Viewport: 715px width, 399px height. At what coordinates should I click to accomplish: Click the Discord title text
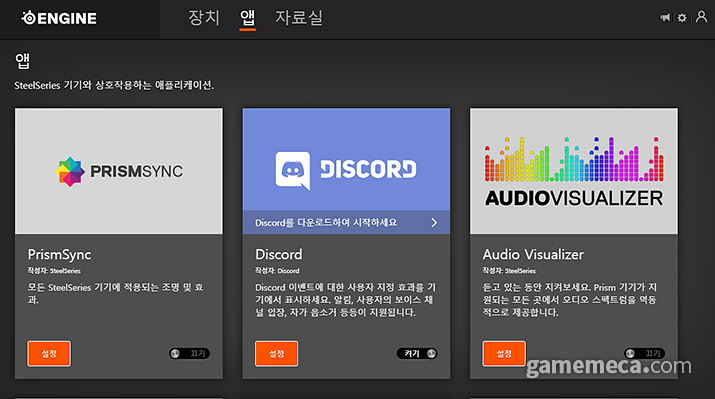click(279, 254)
